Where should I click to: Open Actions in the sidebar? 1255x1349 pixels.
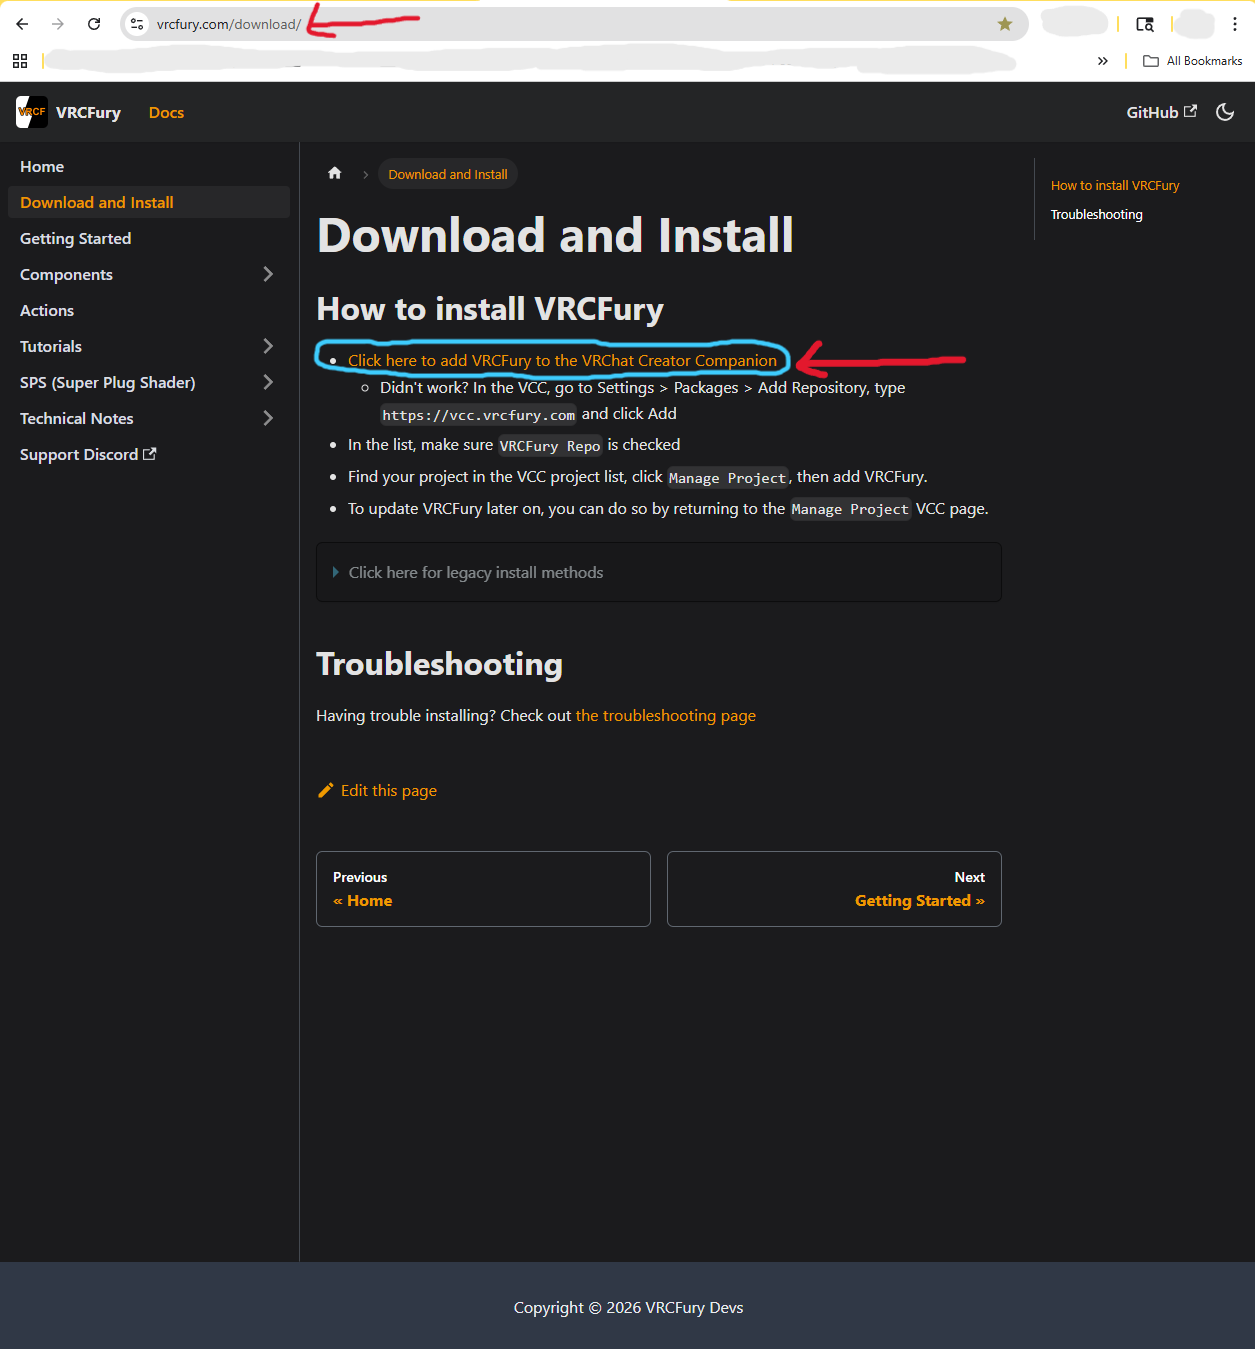pos(148,310)
